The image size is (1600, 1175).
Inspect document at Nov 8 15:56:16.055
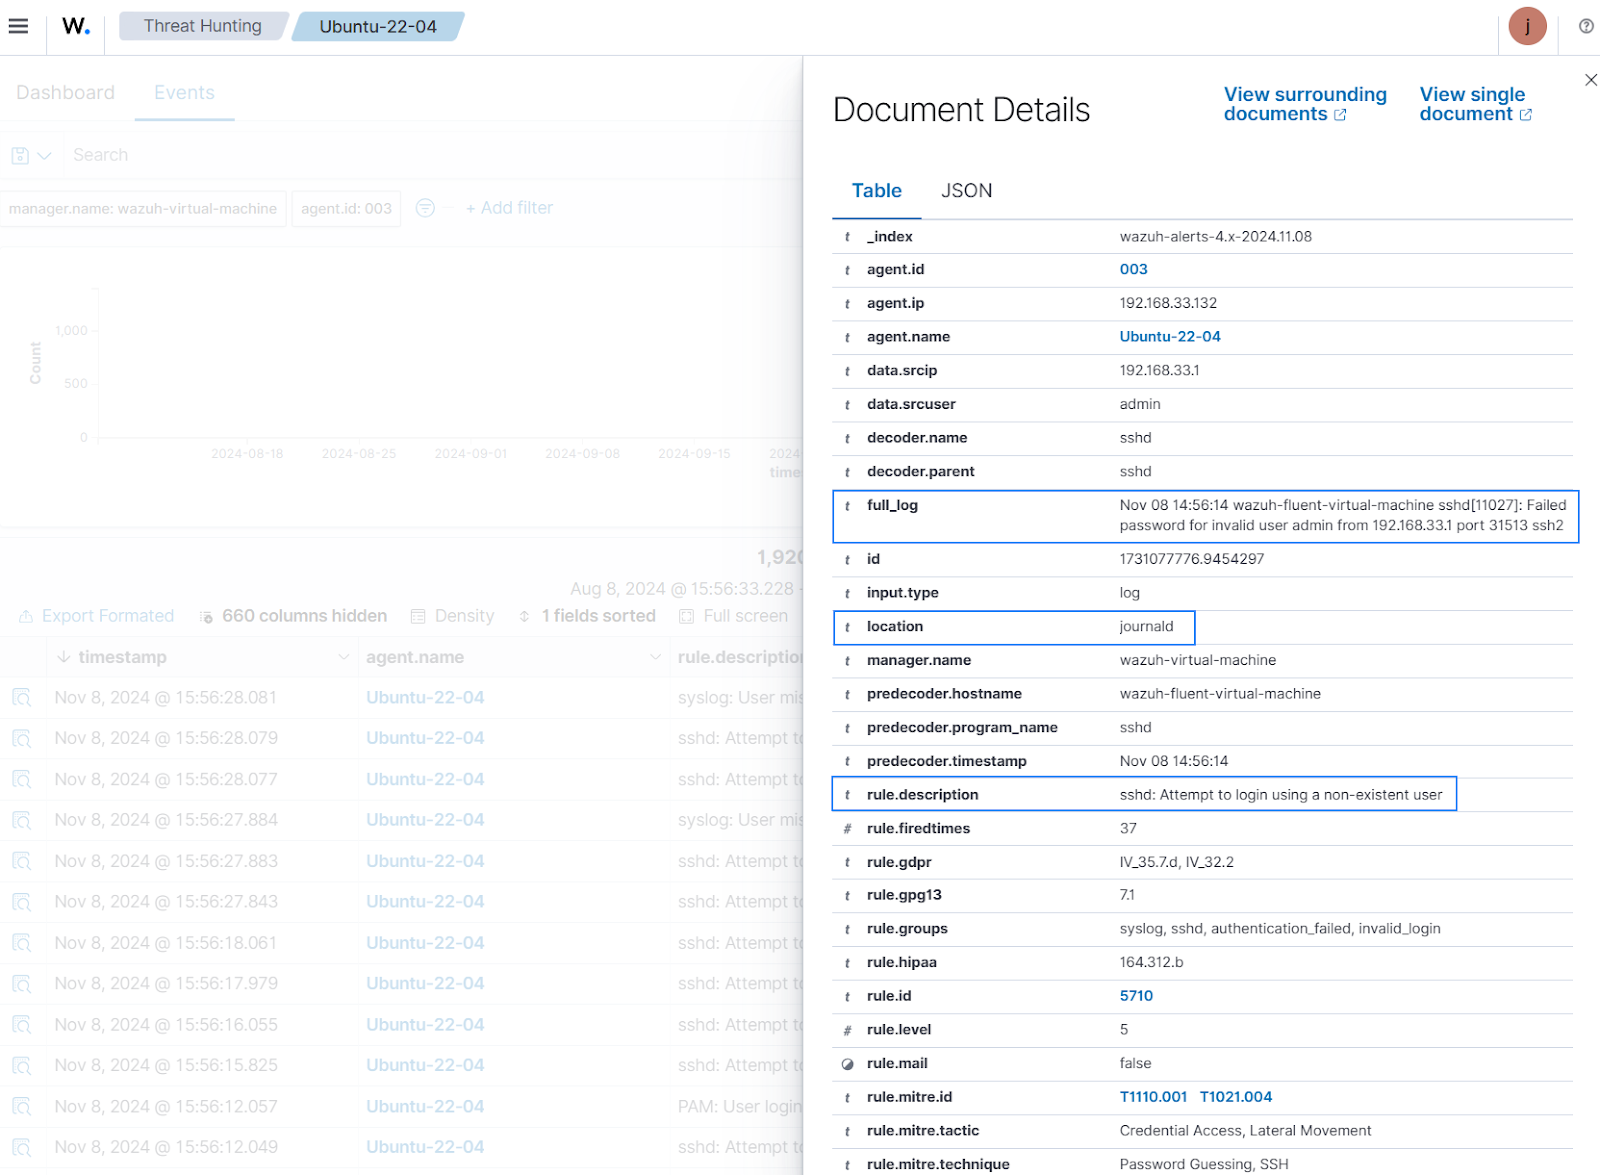(21, 1025)
